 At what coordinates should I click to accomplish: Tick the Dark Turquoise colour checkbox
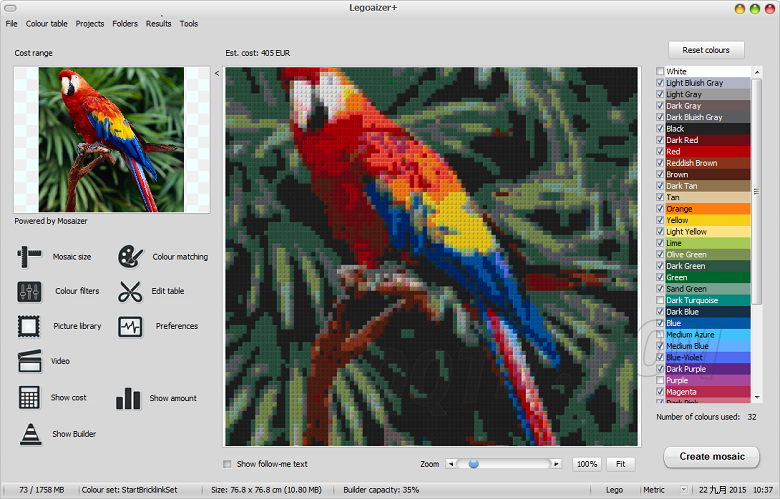click(660, 300)
